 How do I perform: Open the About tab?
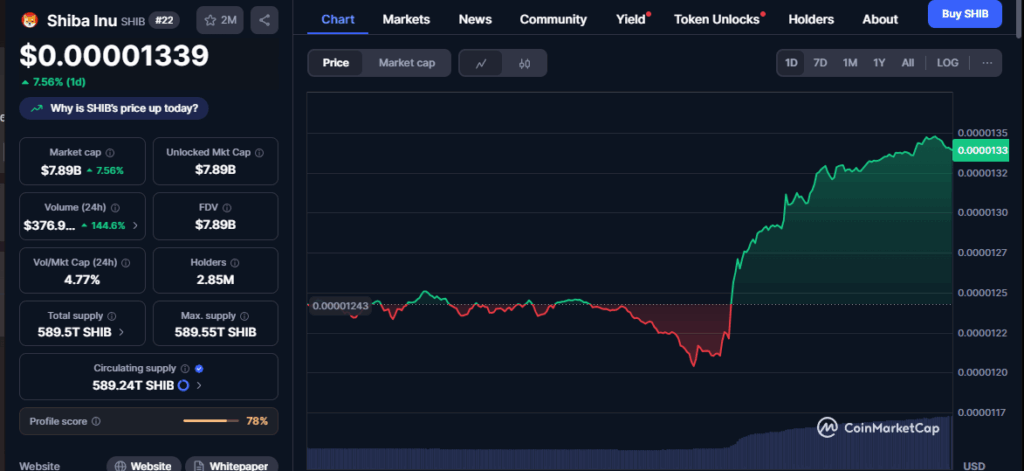coord(880,20)
